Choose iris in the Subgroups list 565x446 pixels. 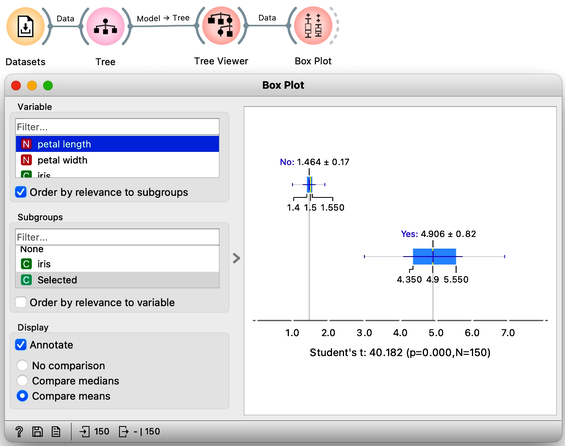(117, 264)
